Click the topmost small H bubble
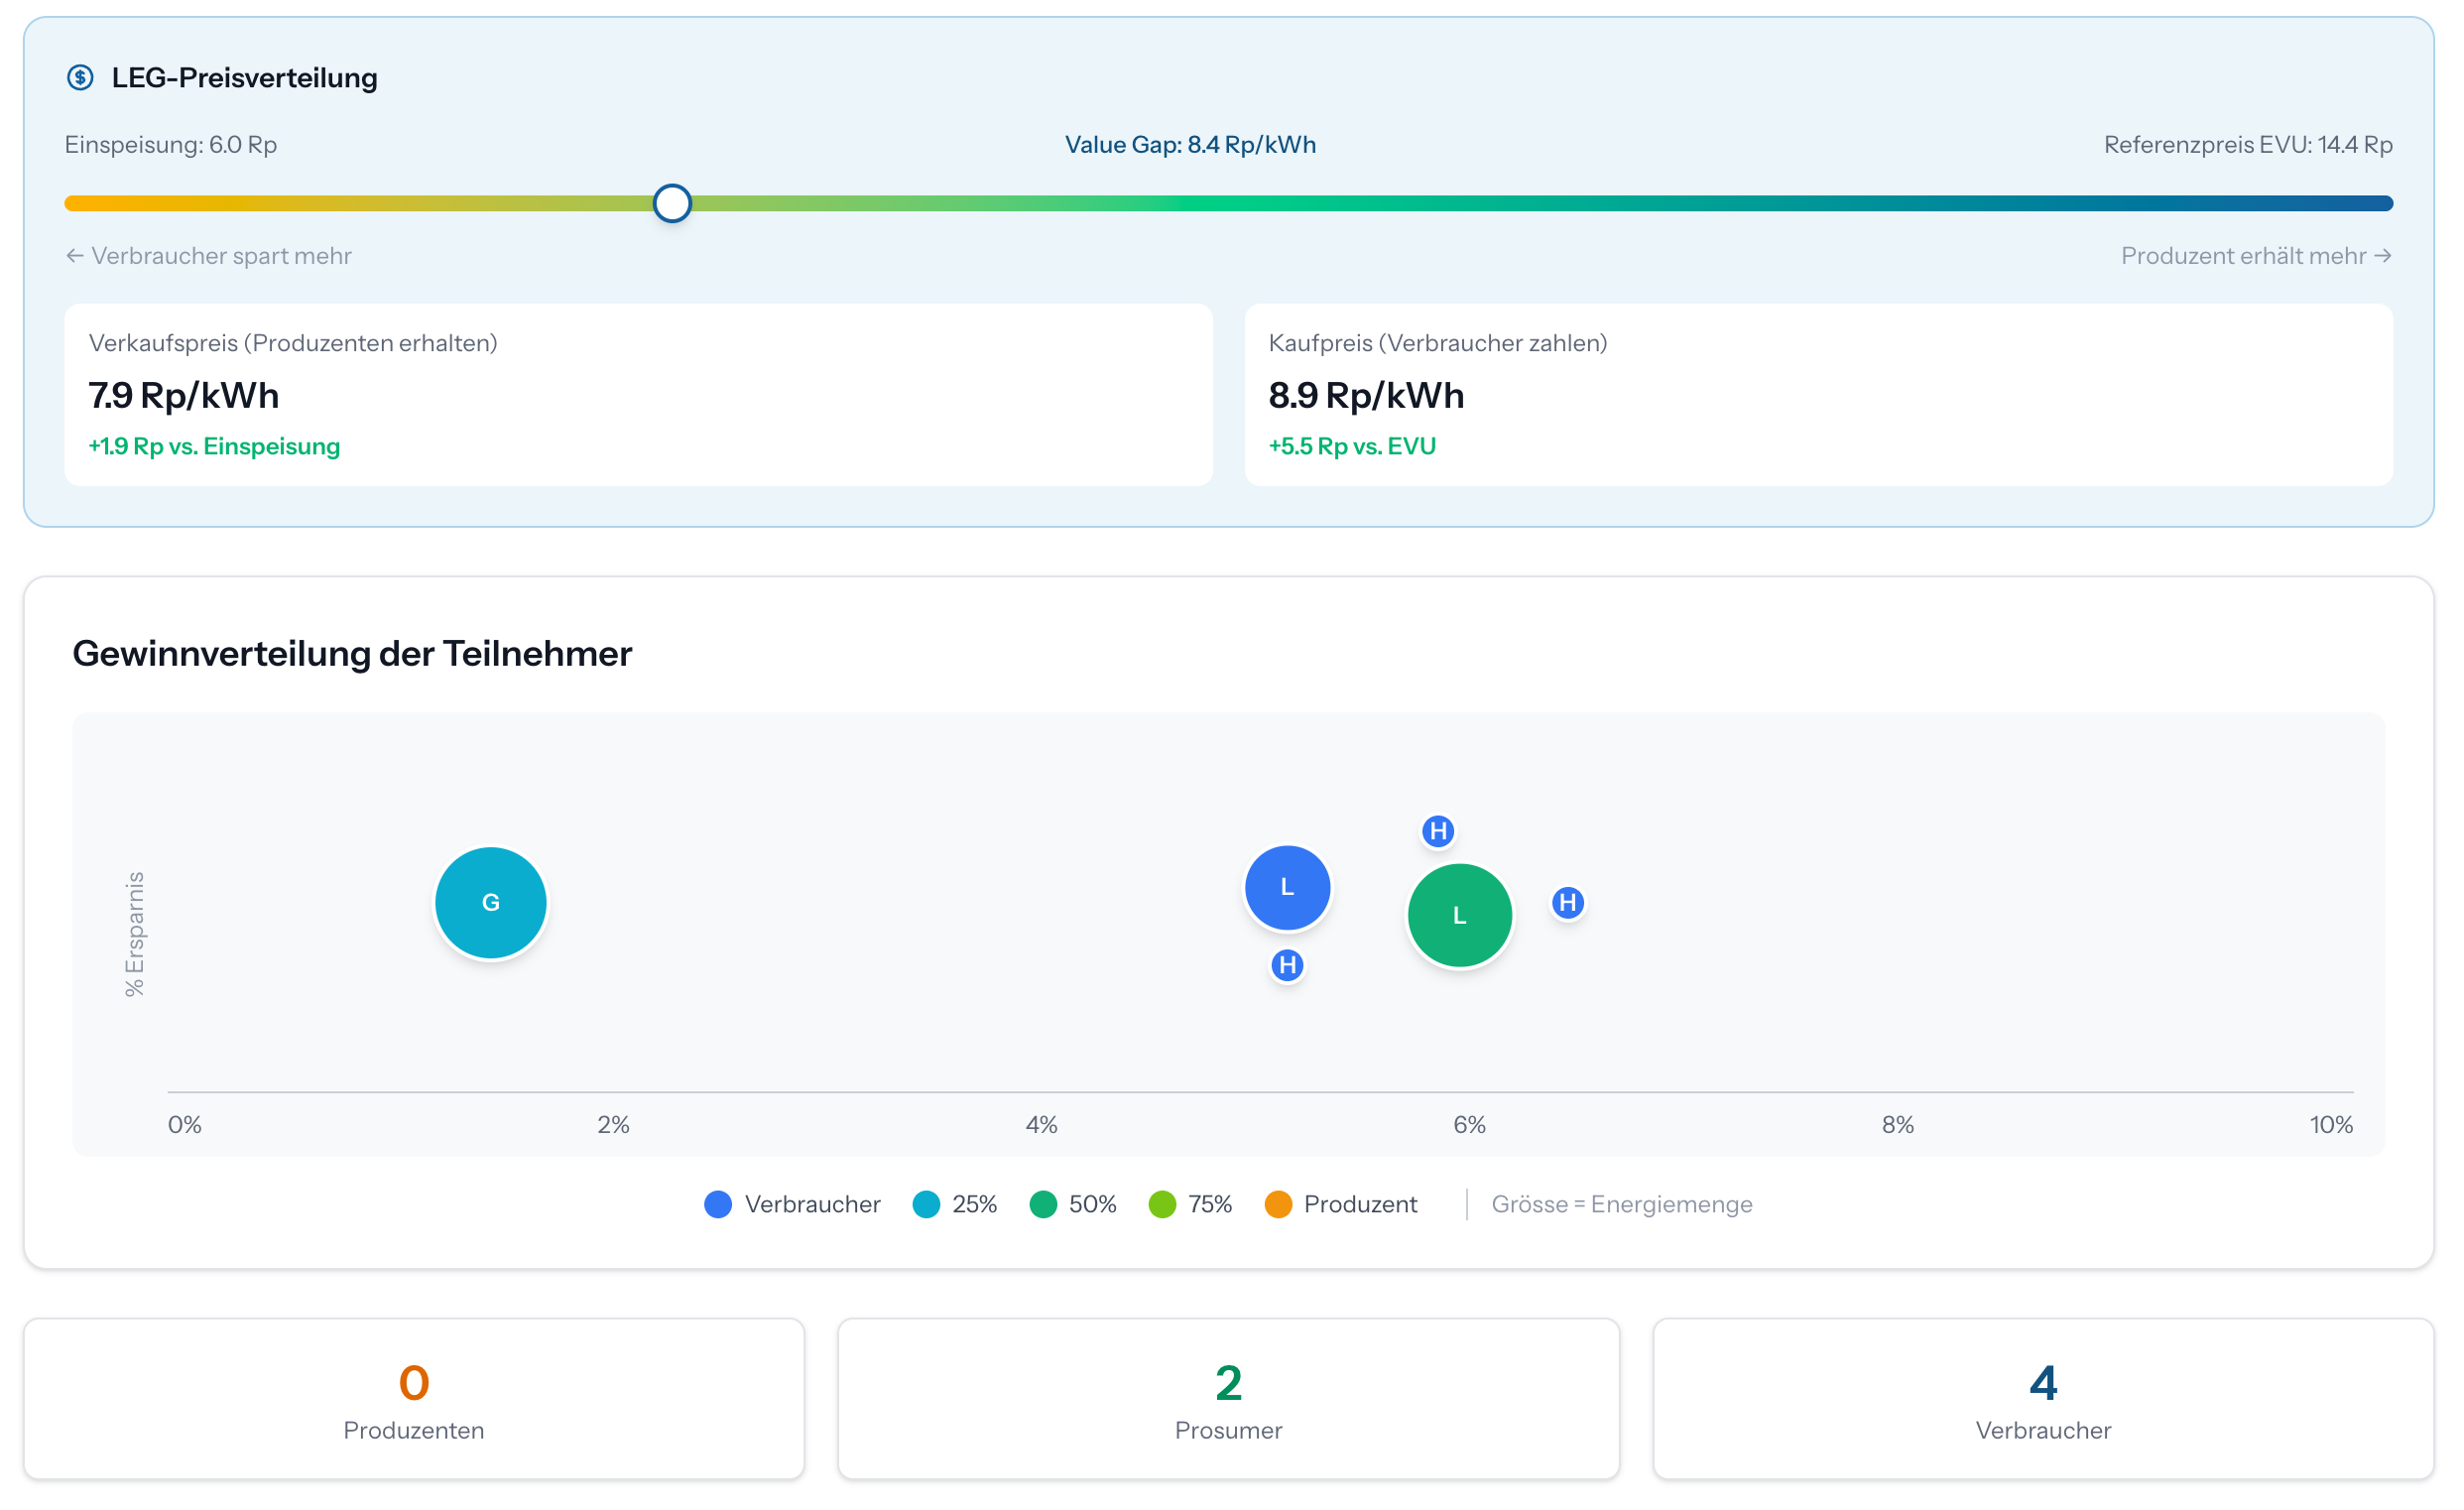Viewport: 2464px width, 1510px height. [1437, 830]
